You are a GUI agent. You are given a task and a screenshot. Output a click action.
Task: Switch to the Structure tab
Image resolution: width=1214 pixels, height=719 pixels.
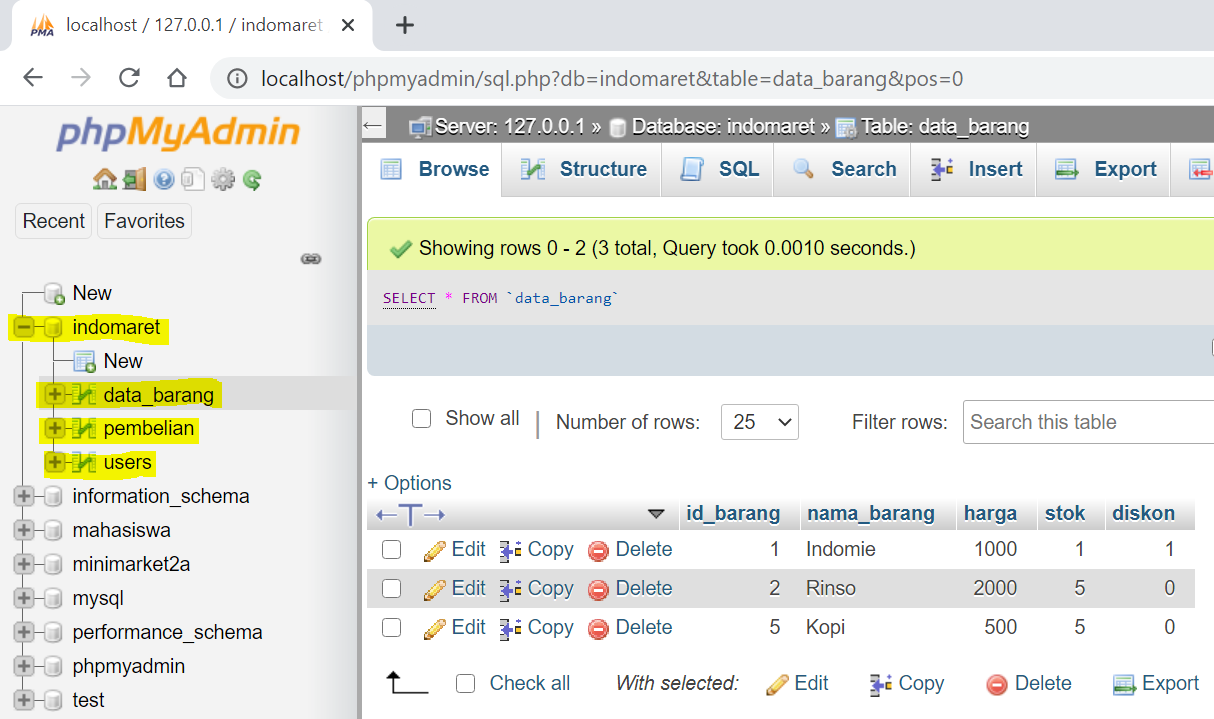(x=584, y=170)
